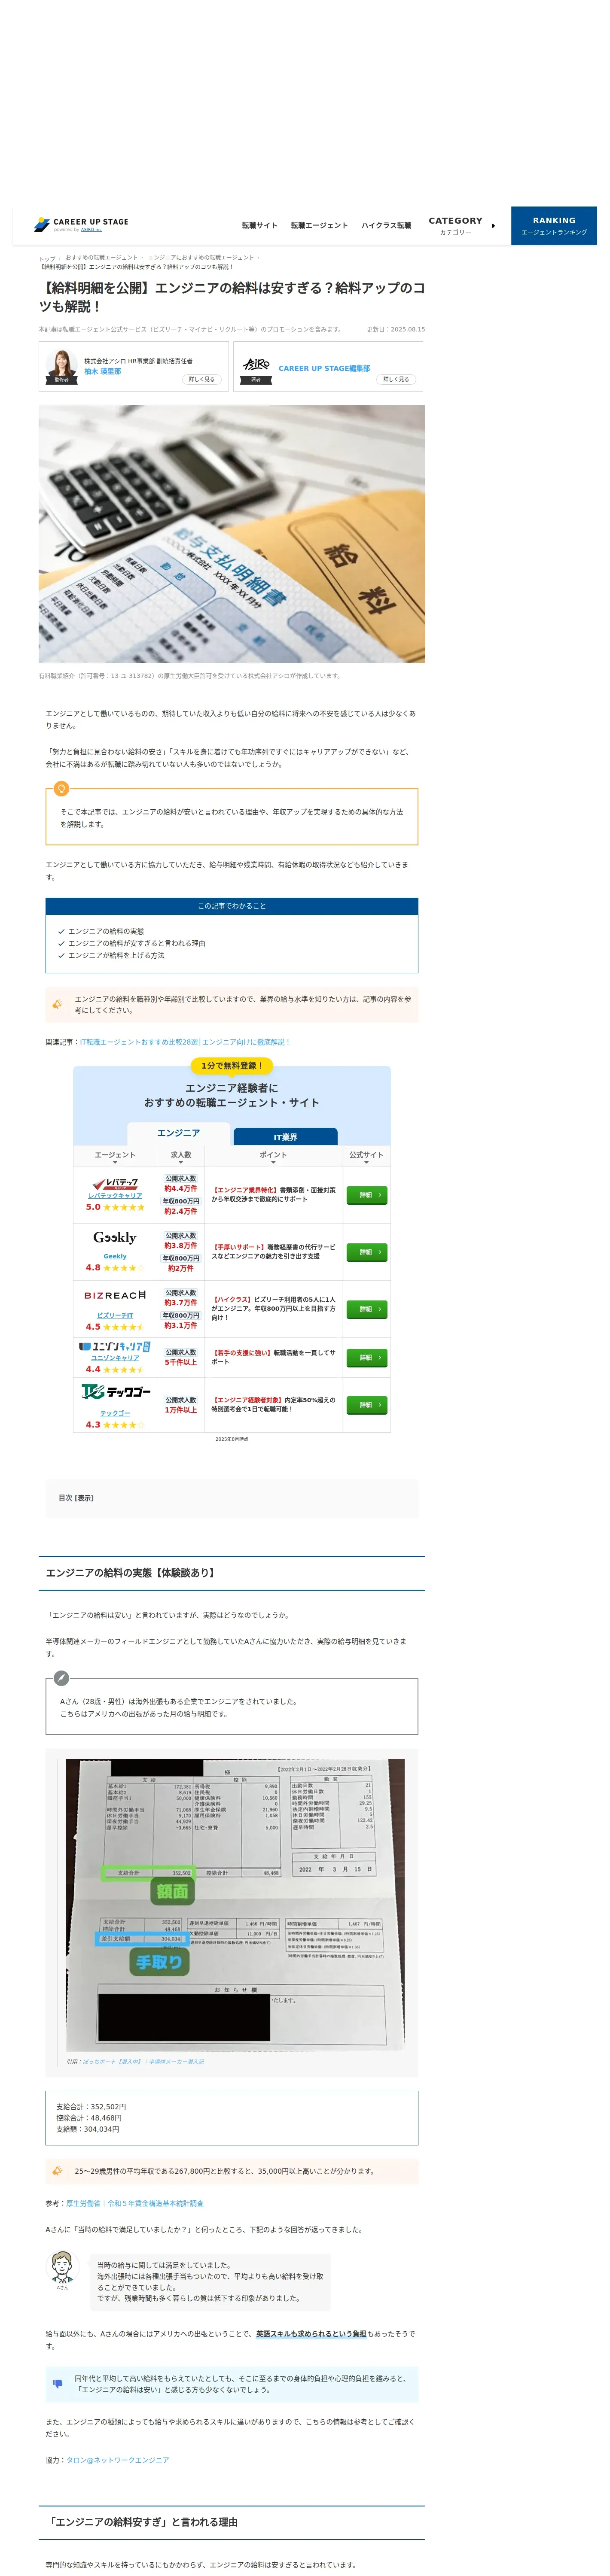The image size is (610, 2576).
Task: Click the ユニゾンキャリア logo
Action: point(115,1346)
